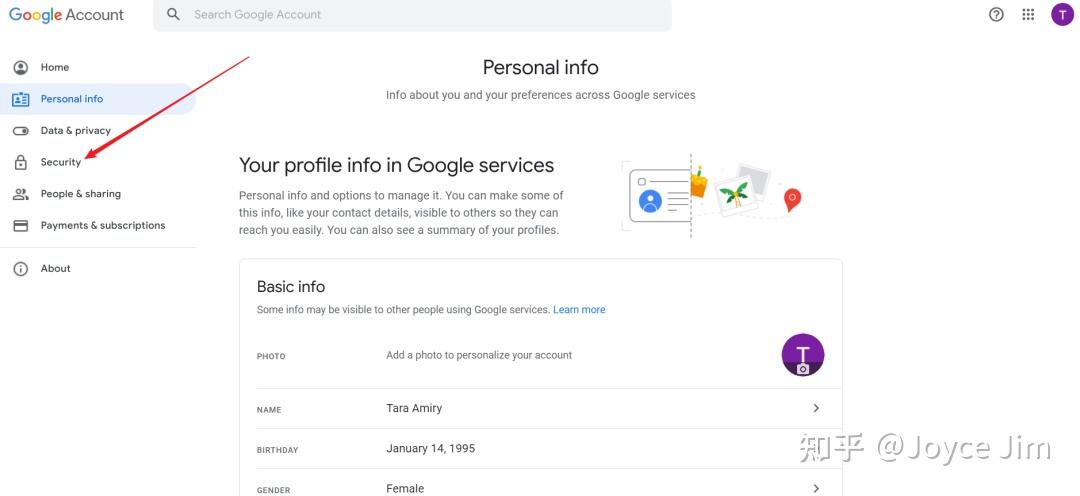
Task: Open People & sharing menu item
Action: (81, 194)
